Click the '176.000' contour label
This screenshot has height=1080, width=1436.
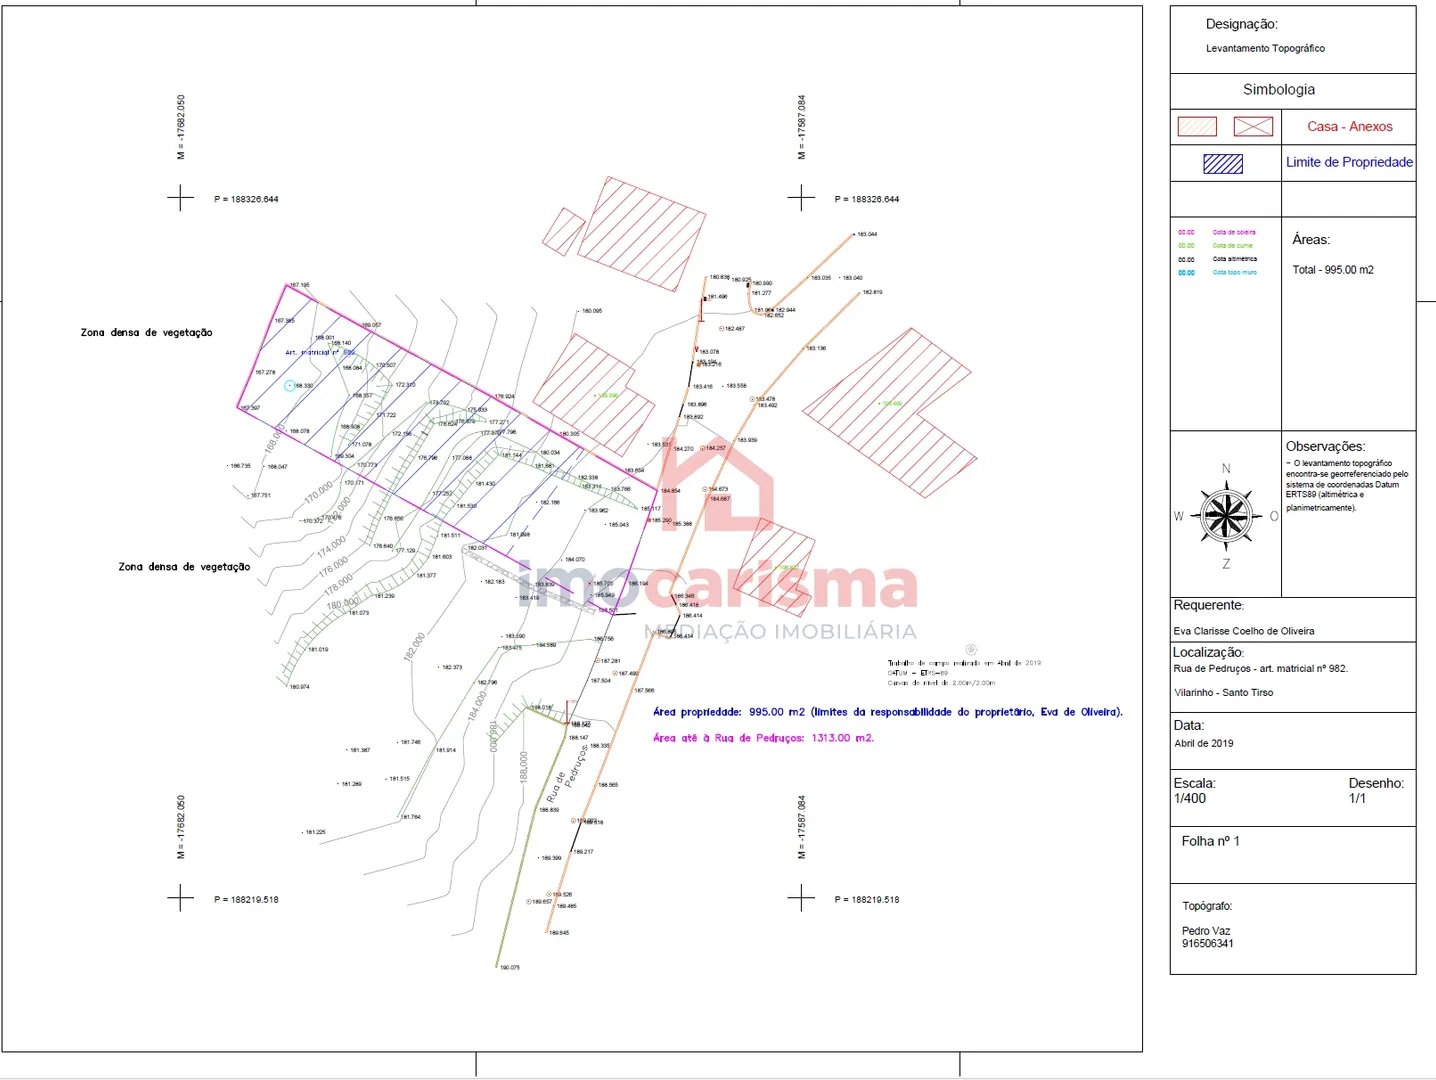(334, 568)
